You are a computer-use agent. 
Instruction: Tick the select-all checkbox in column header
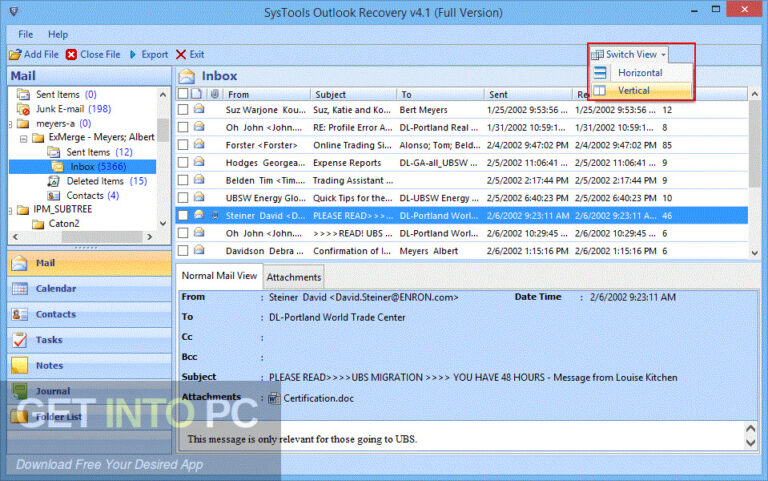tap(183, 94)
